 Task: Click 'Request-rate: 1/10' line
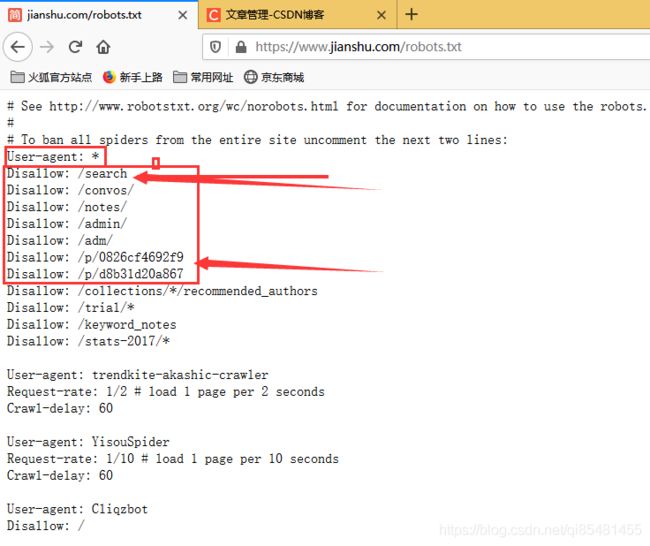[173, 459]
